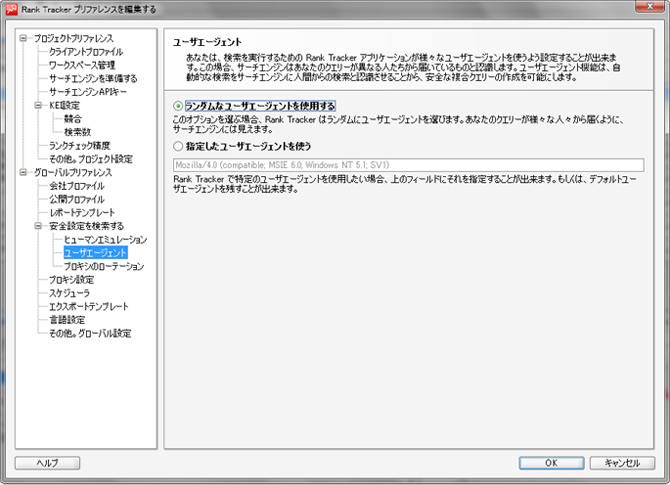670x485 pixels.
Task: Open スケジューラ settings
Action: [x=69, y=293]
